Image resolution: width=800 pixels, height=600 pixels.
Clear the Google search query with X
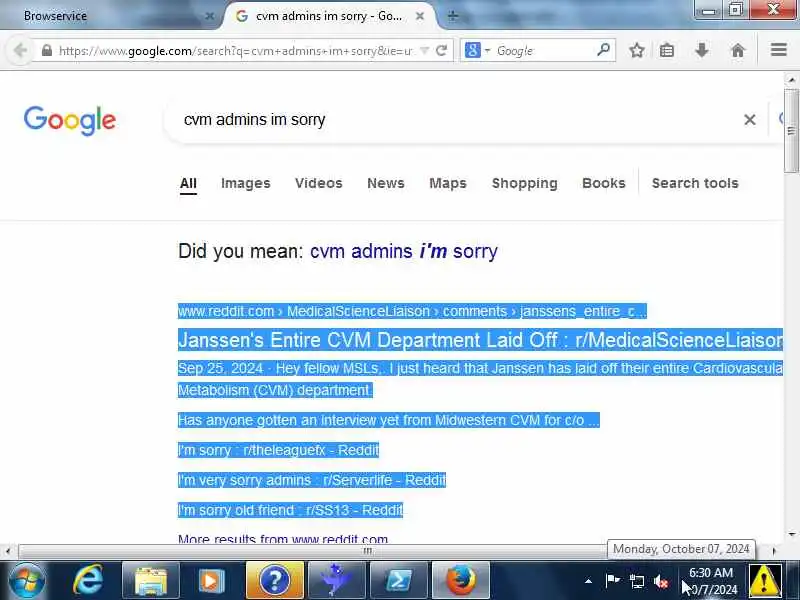[x=749, y=120]
